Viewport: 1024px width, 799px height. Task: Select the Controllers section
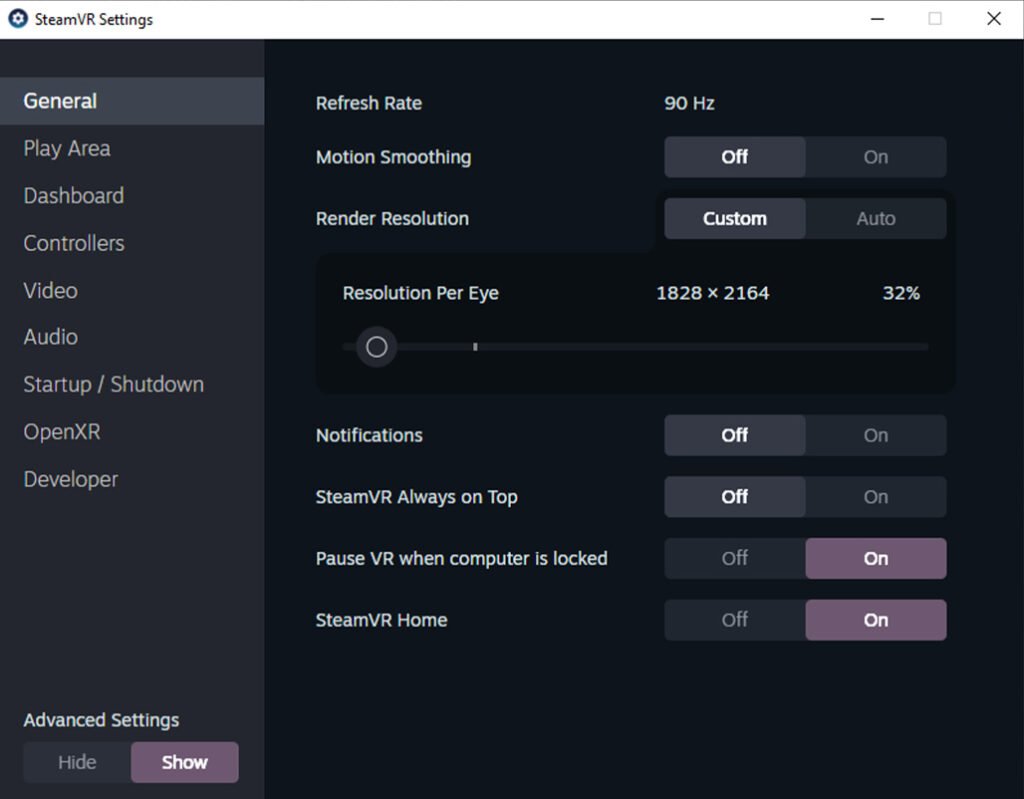point(74,243)
